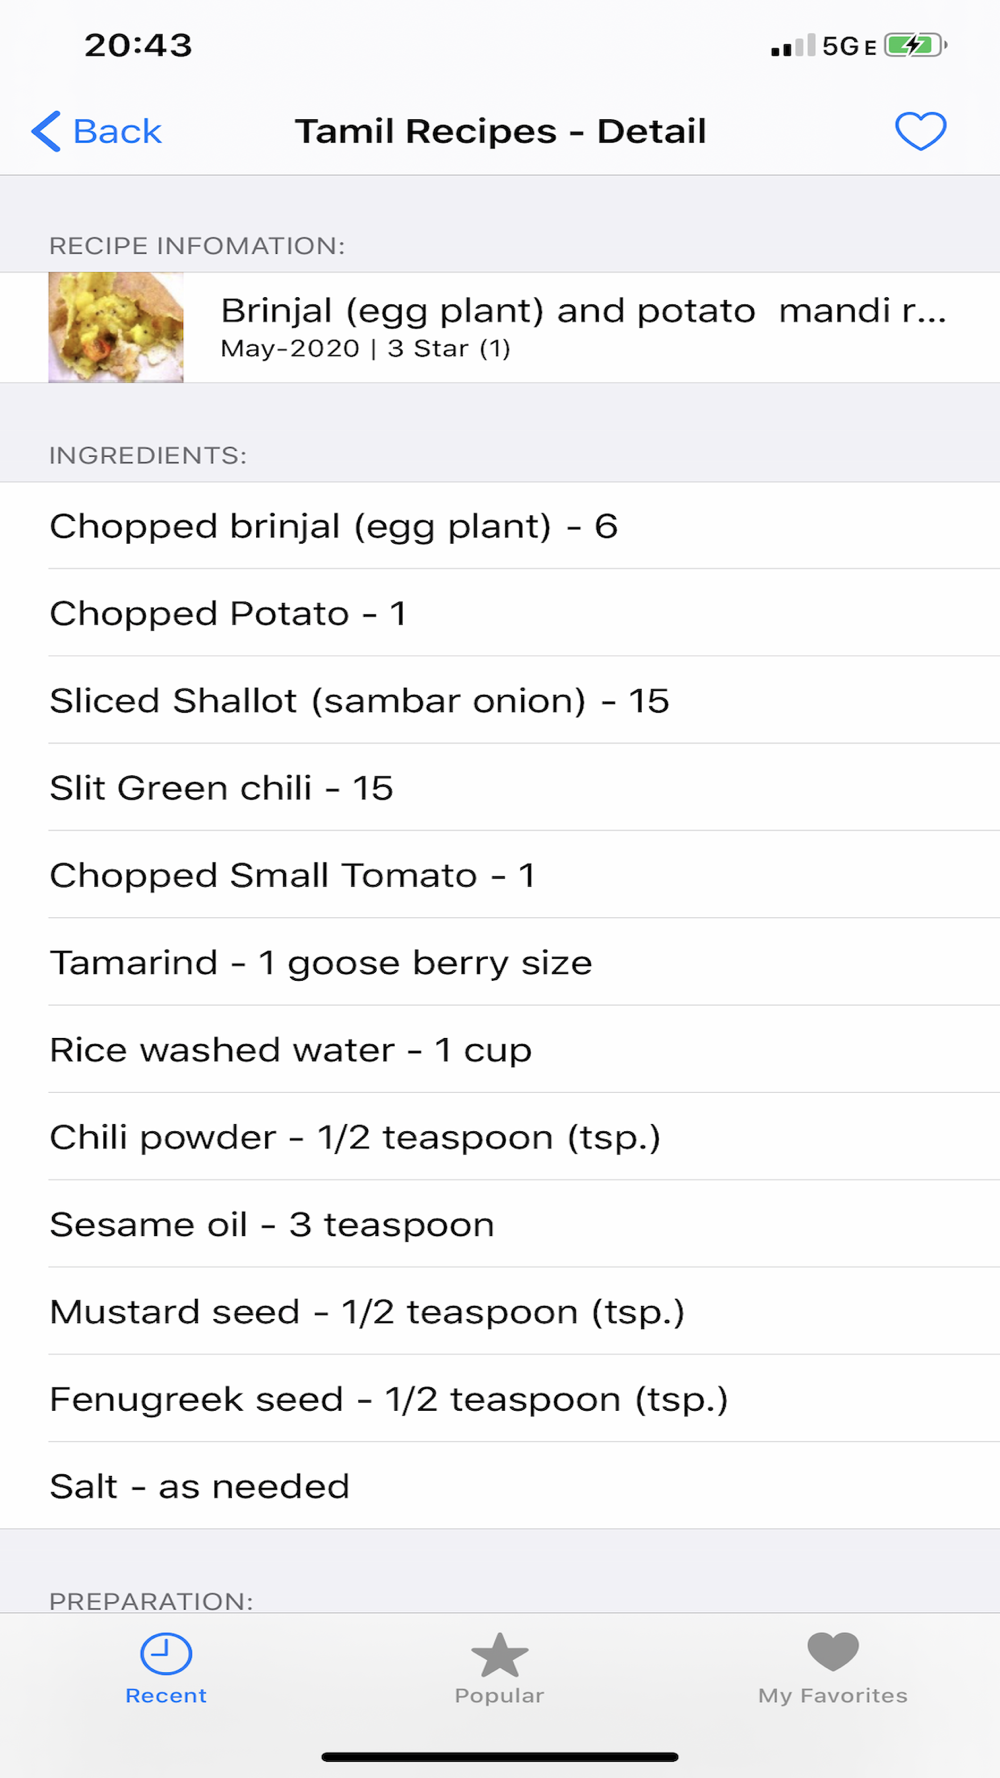Tap the heart favorite icon
Image resolution: width=1000 pixels, height=1778 pixels.
(920, 131)
